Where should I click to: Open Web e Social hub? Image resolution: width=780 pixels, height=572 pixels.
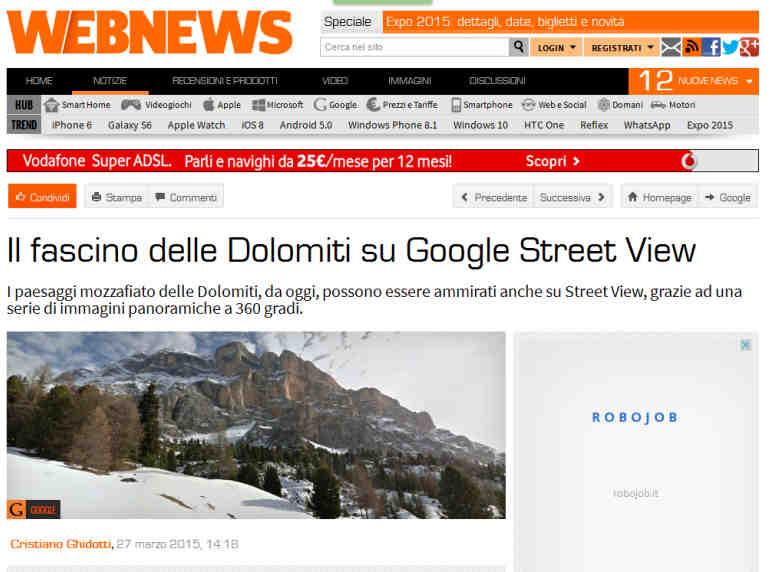554,105
